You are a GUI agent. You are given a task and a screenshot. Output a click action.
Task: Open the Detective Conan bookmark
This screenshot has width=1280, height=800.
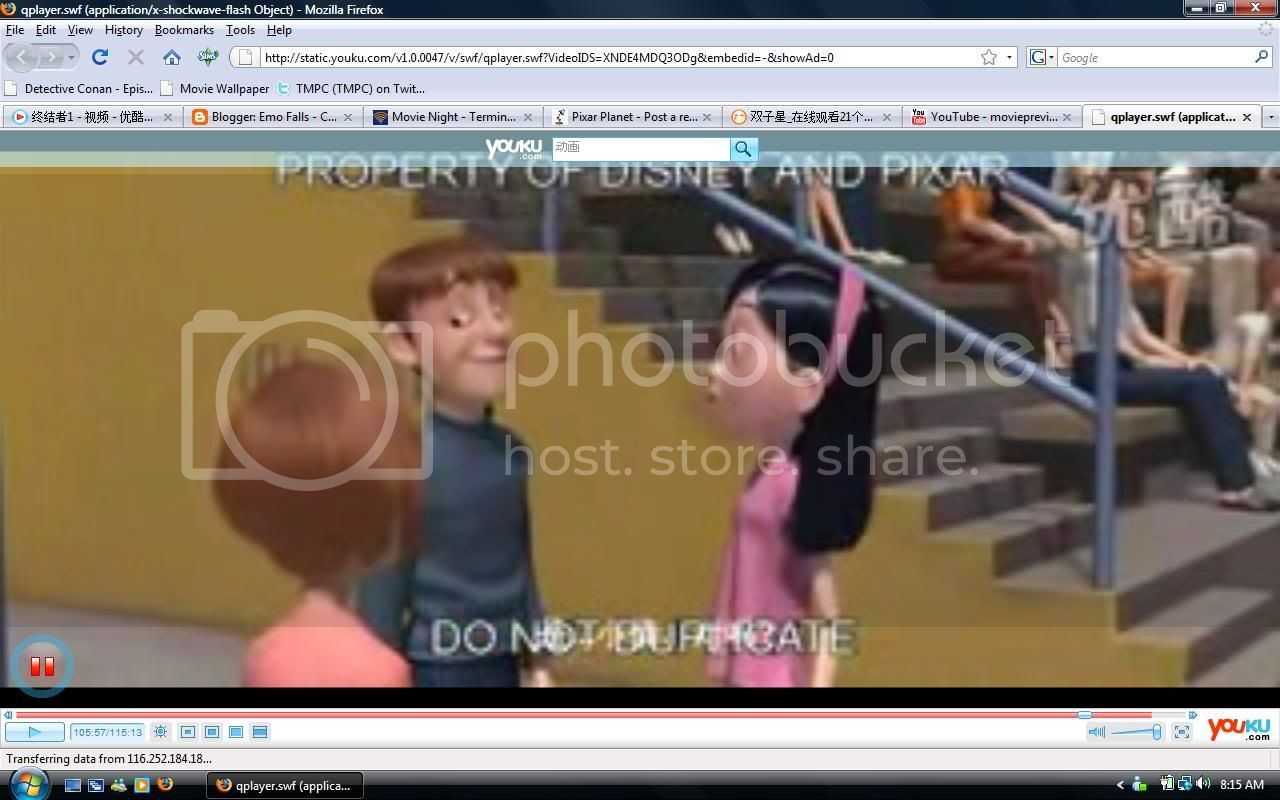coord(78,88)
